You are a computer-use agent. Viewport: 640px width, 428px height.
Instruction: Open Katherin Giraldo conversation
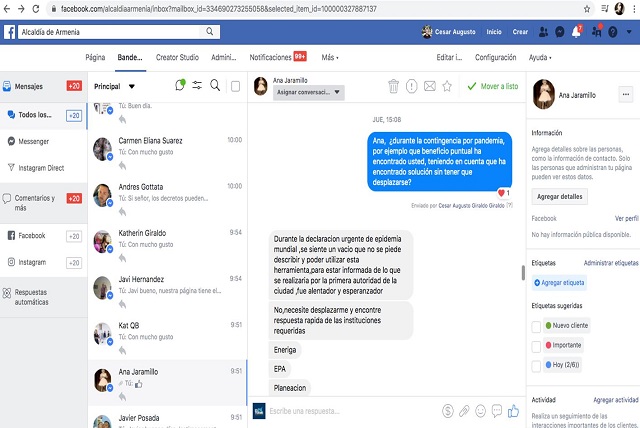click(x=167, y=244)
